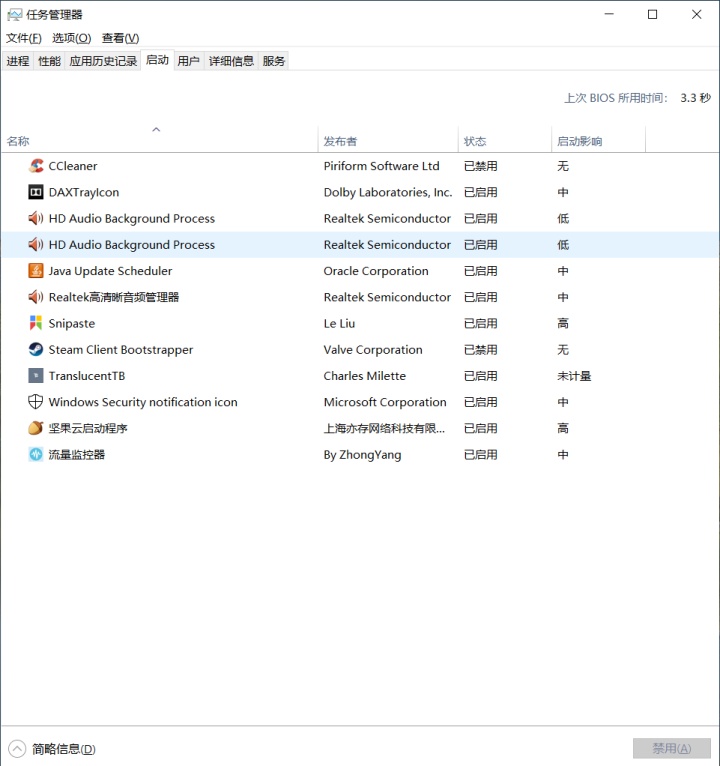Switch to the 用户 tab
This screenshot has width=720, height=766.
(189, 61)
